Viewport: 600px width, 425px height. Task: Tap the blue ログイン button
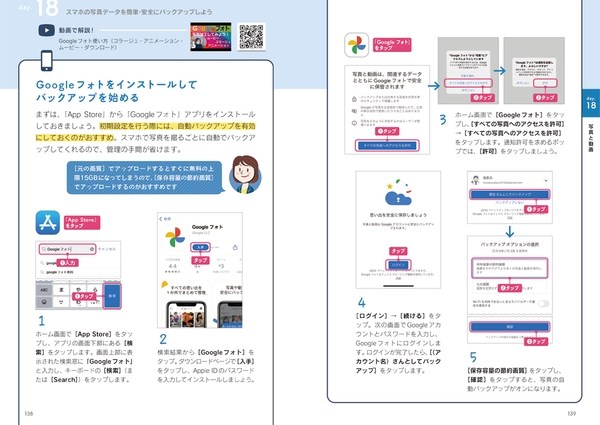point(398,265)
